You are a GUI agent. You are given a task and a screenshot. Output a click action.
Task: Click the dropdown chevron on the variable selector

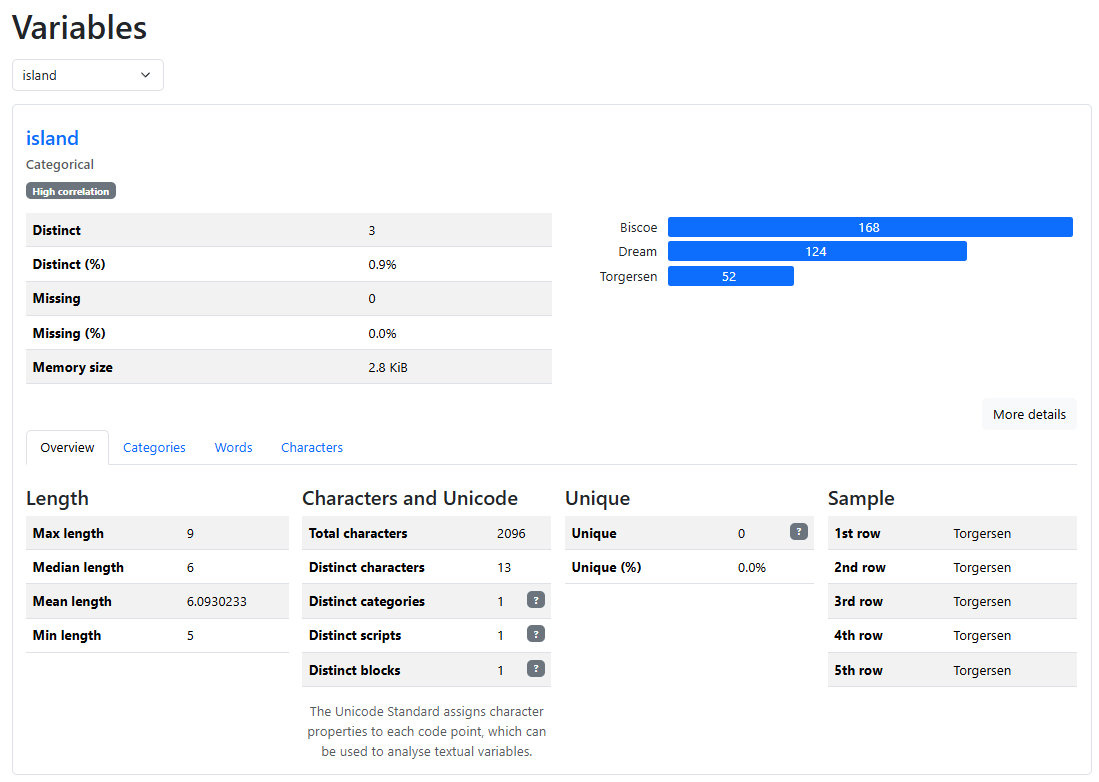[145, 75]
